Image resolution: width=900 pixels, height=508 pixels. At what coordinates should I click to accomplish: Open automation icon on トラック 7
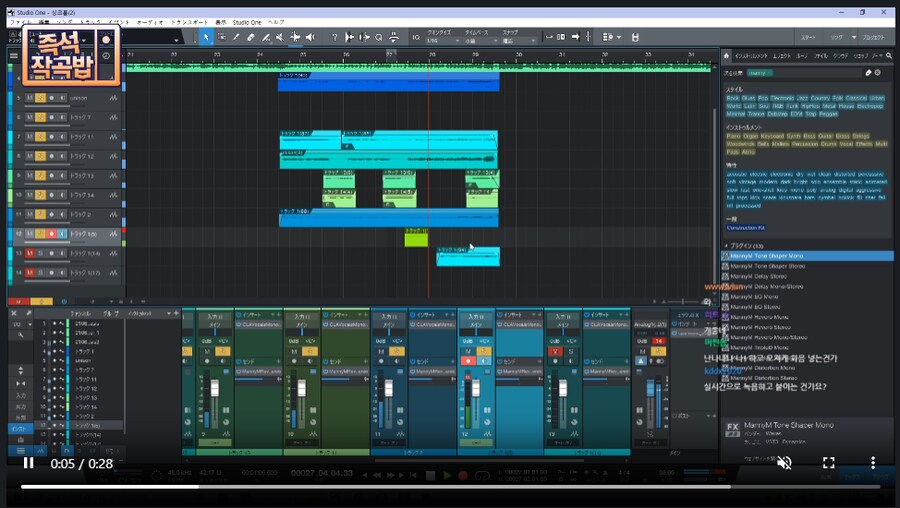(113, 118)
